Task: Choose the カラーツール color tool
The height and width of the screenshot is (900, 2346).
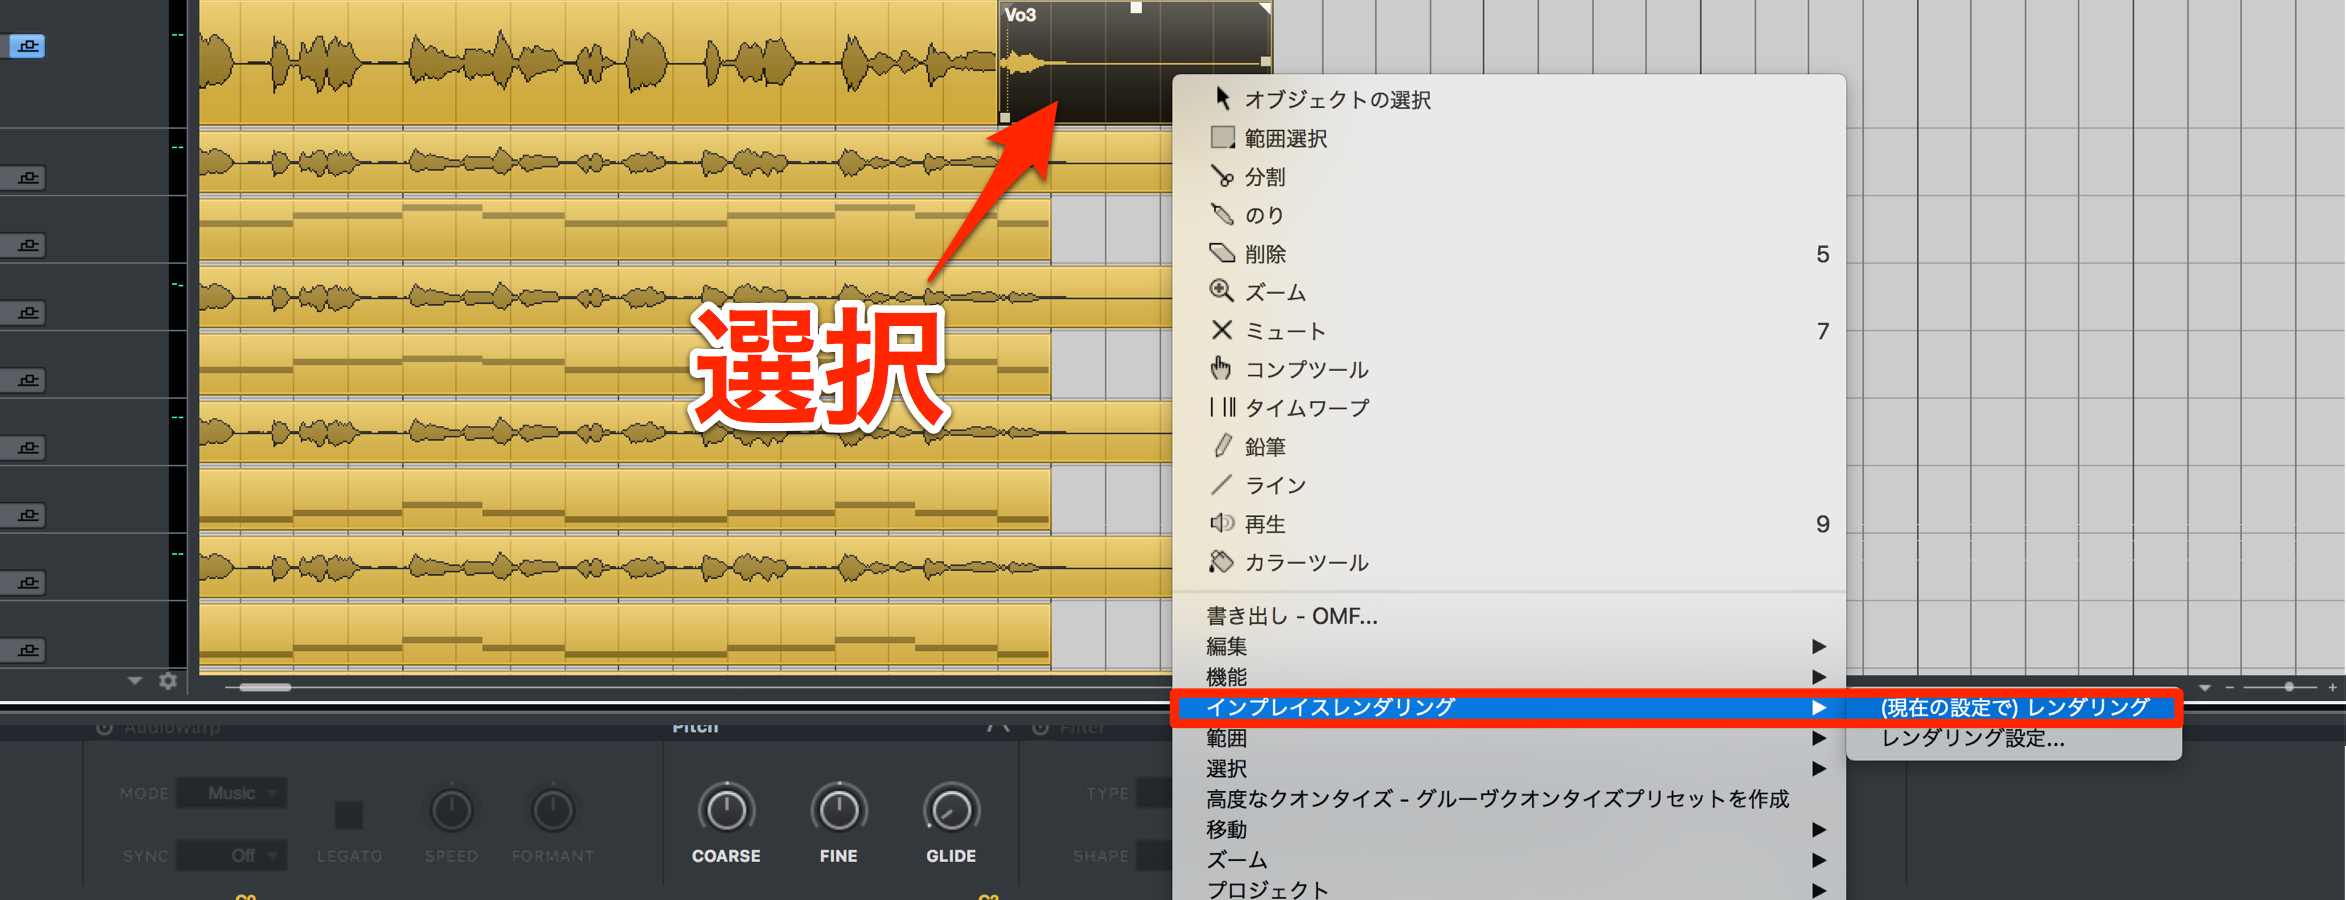Action: 1510,562
